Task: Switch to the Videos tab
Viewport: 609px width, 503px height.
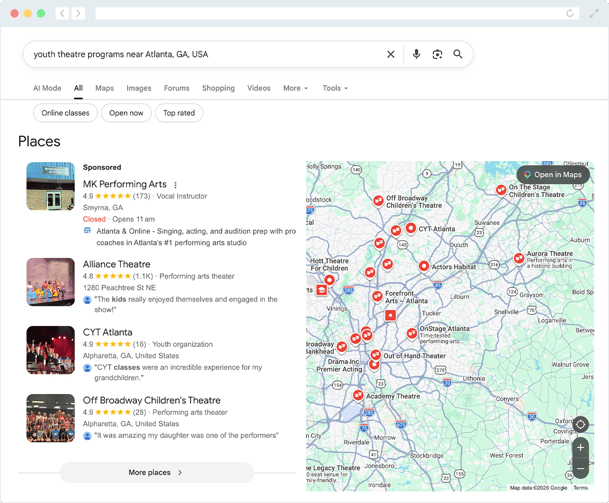Action: pyautogui.click(x=259, y=88)
